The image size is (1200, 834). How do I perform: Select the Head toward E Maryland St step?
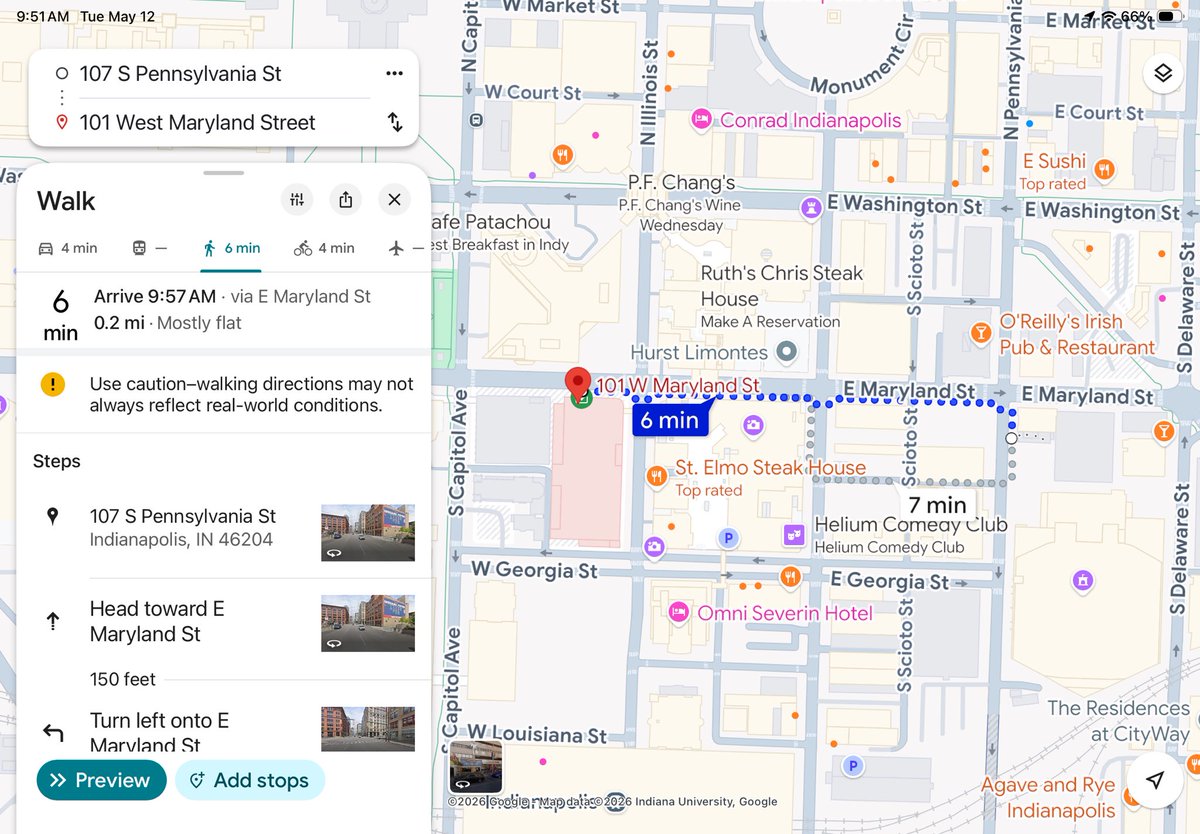click(x=224, y=622)
